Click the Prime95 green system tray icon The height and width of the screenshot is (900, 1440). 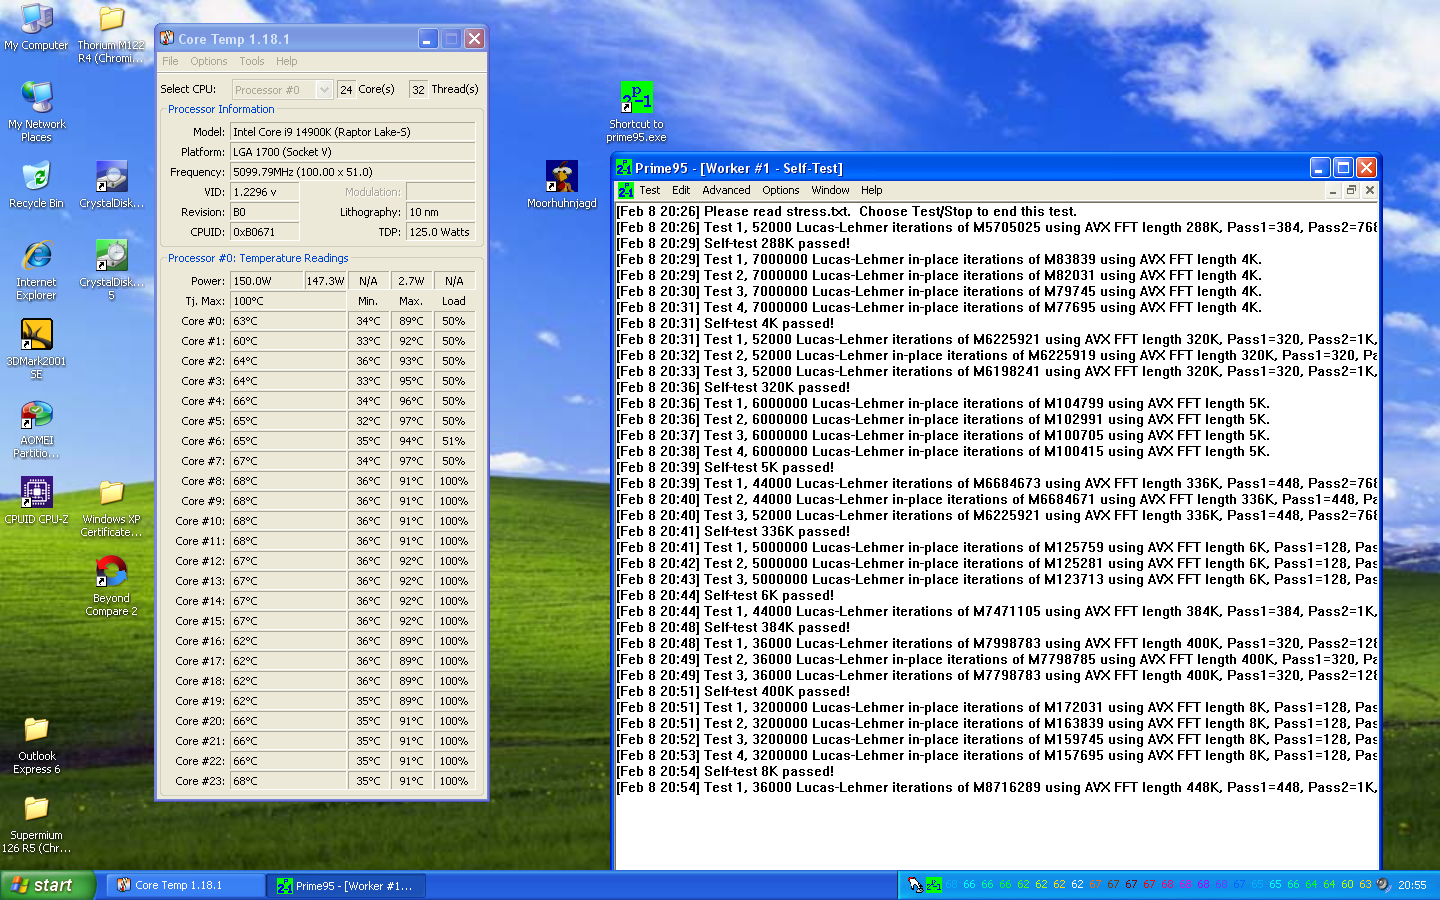[x=933, y=885]
